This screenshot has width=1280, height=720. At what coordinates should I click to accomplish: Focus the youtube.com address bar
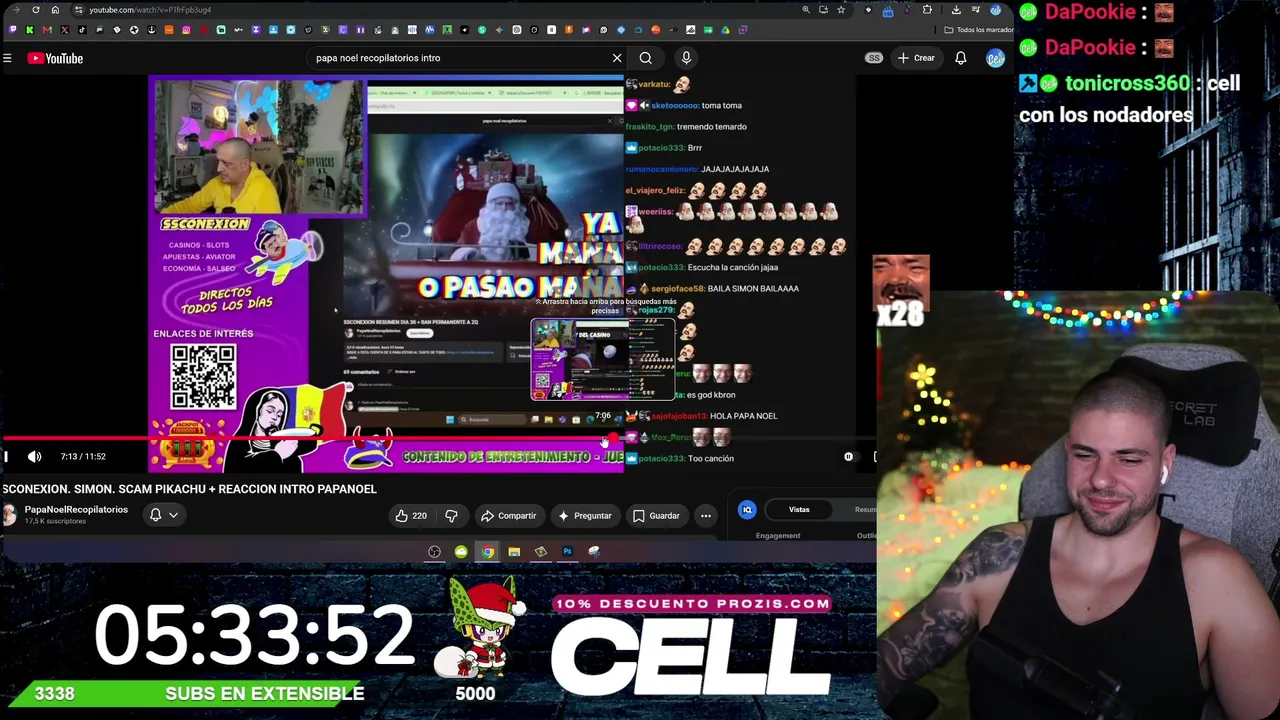(440, 10)
